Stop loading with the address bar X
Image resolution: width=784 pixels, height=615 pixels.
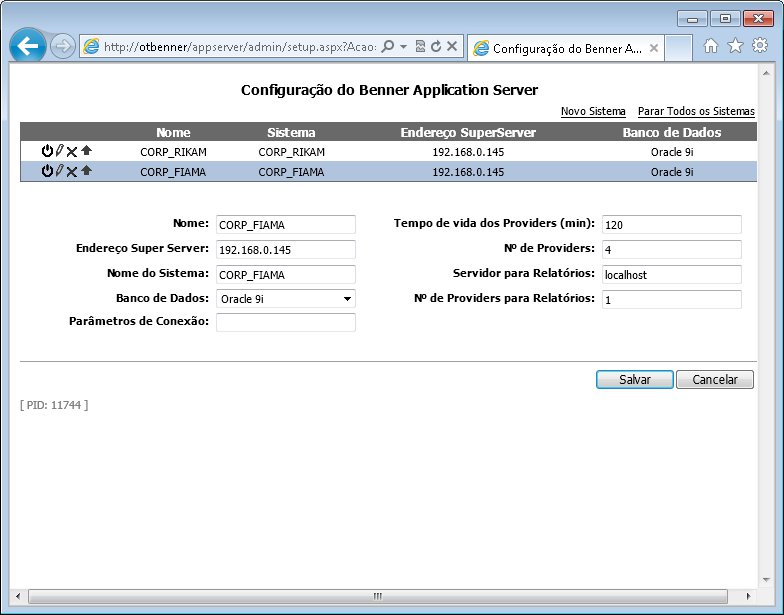pos(452,46)
